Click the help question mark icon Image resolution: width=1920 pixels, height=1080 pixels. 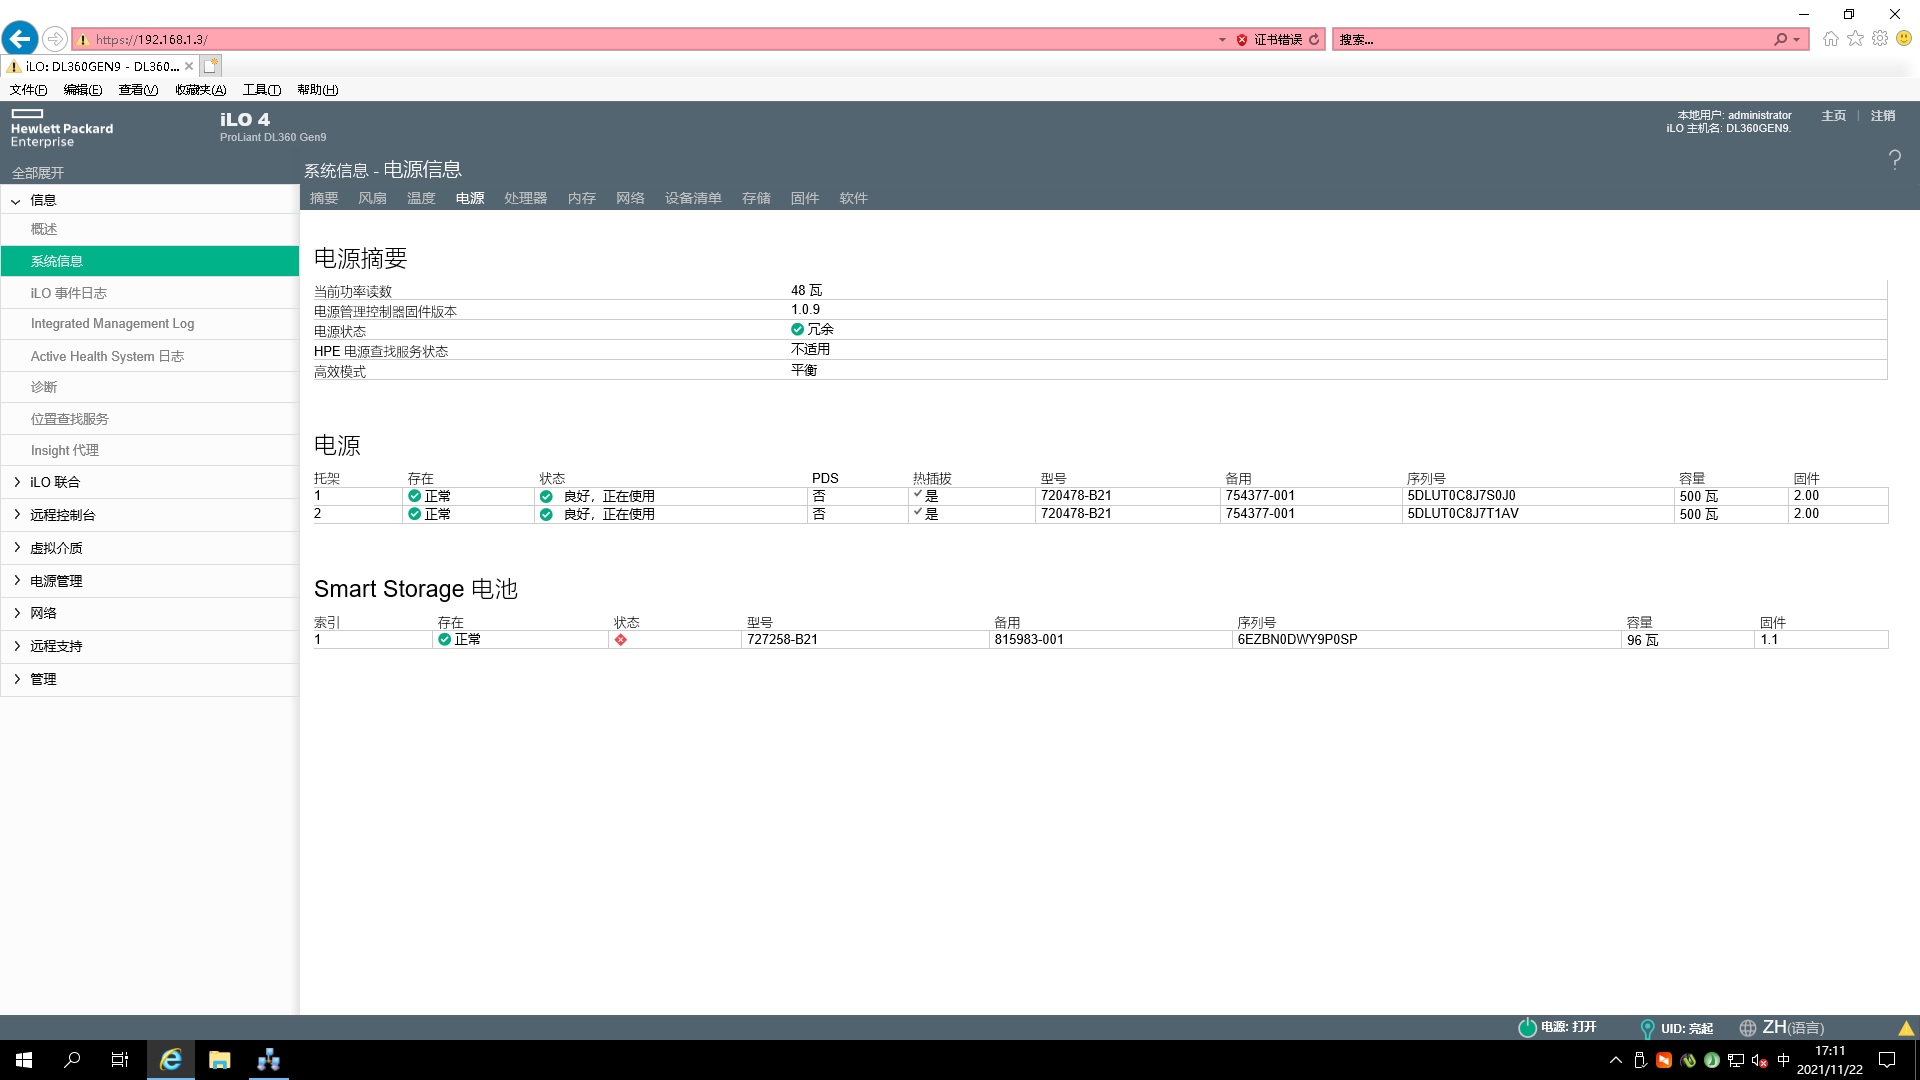click(x=1894, y=159)
